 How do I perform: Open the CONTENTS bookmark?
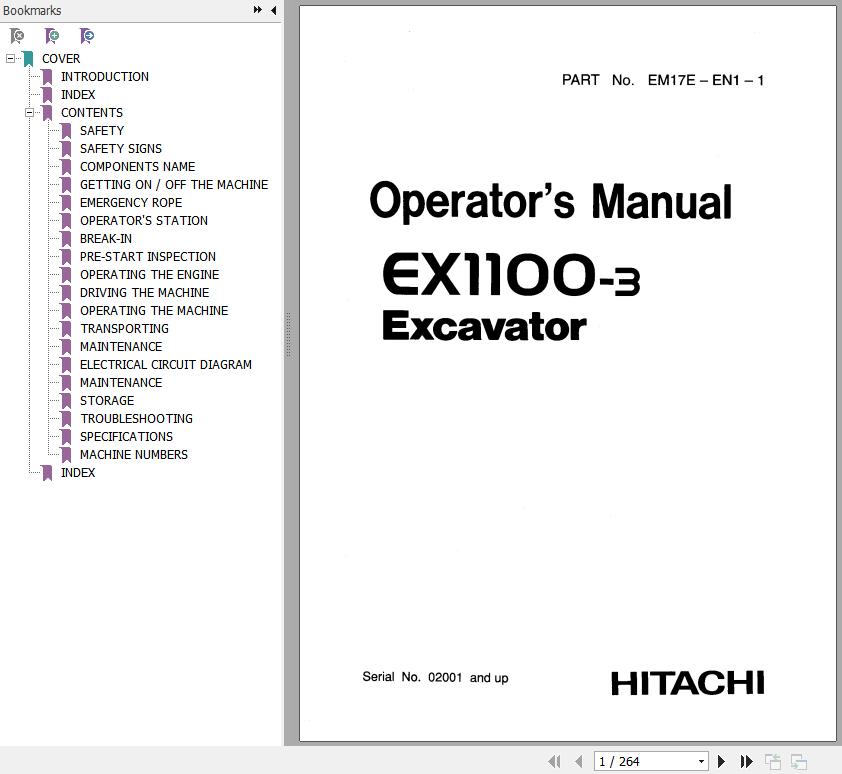tap(92, 113)
